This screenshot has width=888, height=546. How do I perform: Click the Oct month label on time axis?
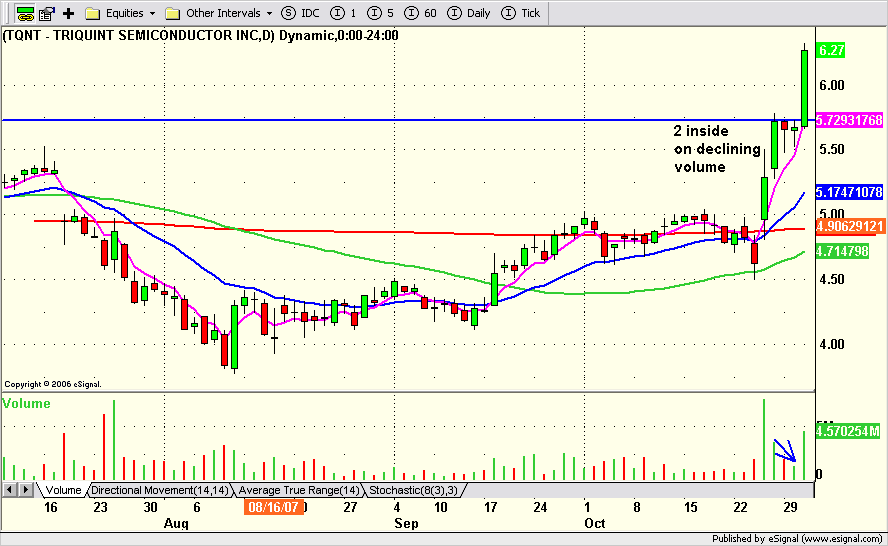[x=595, y=523]
